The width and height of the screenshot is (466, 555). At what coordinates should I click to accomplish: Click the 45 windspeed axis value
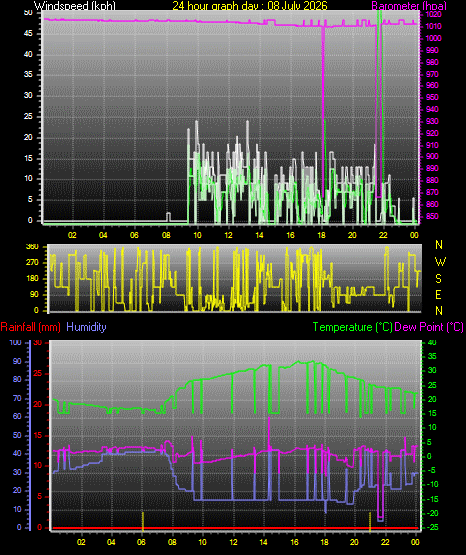click(x=28, y=34)
